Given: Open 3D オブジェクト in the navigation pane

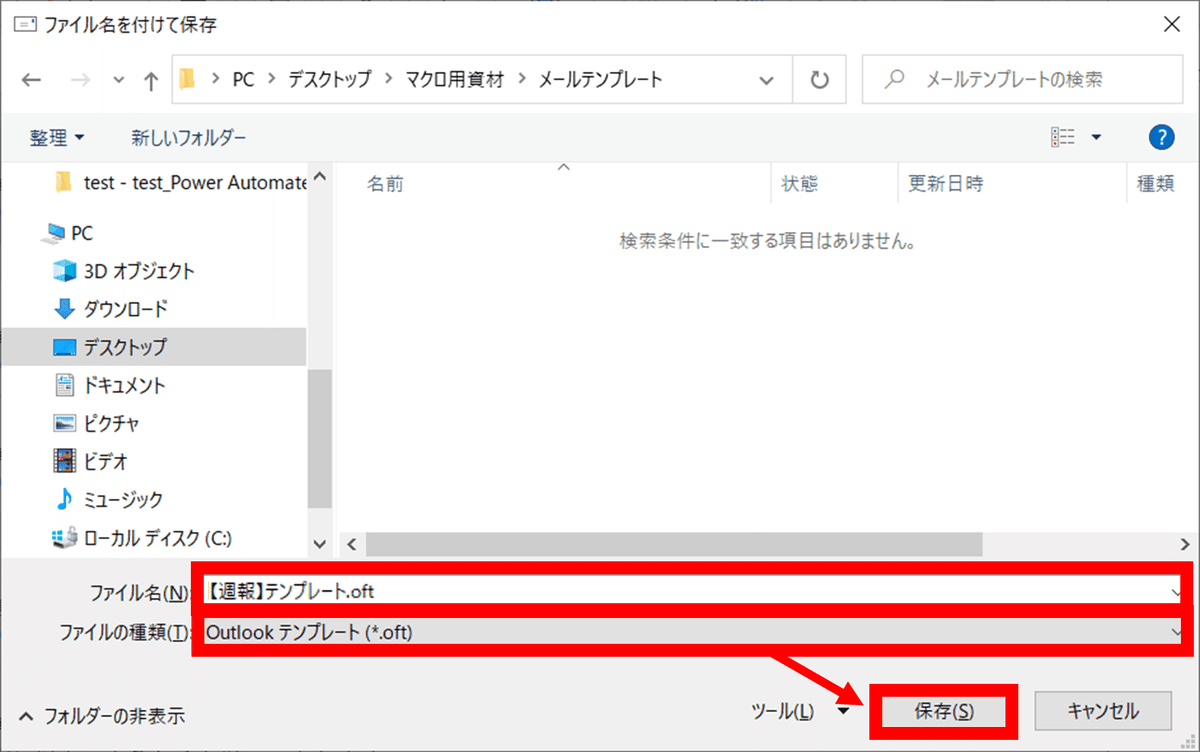Looking at the screenshot, I should (139, 271).
